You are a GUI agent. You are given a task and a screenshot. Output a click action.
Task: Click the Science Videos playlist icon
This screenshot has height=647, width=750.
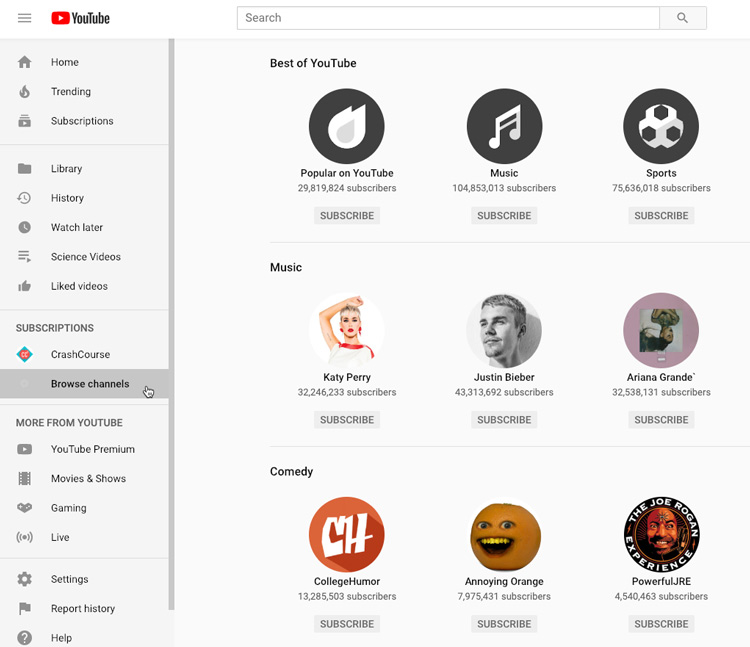(24, 257)
